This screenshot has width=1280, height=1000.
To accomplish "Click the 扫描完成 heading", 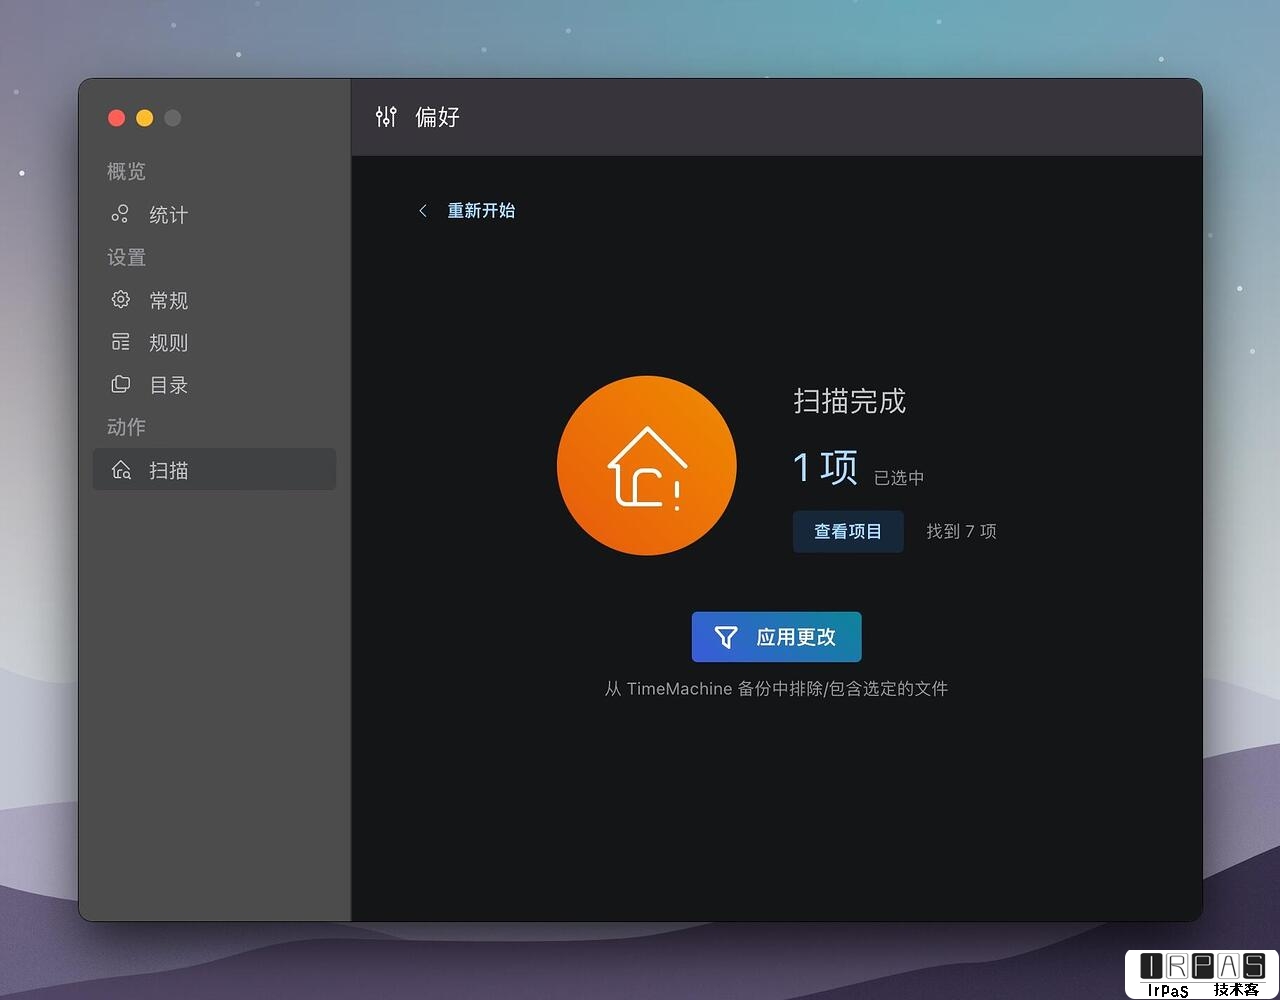I will point(849,401).
